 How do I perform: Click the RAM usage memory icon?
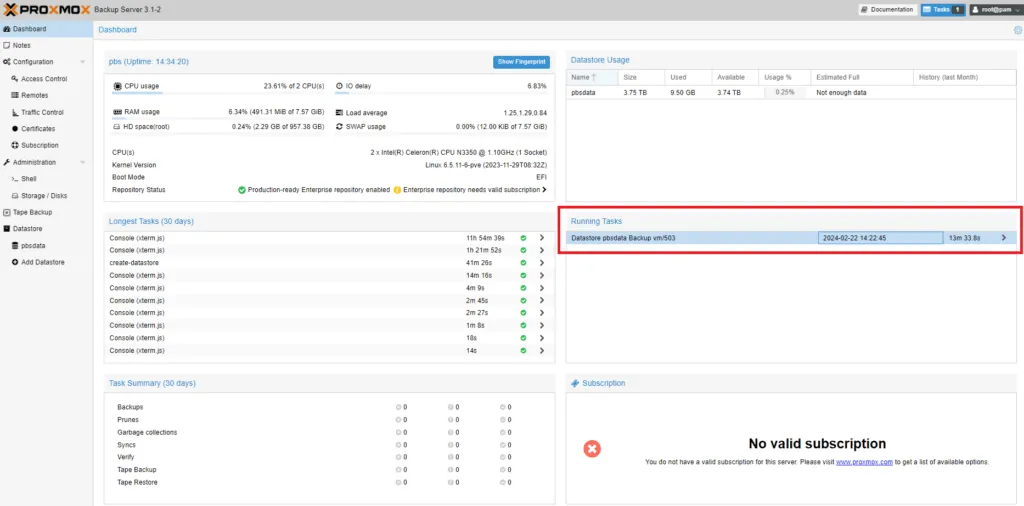coord(118,112)
